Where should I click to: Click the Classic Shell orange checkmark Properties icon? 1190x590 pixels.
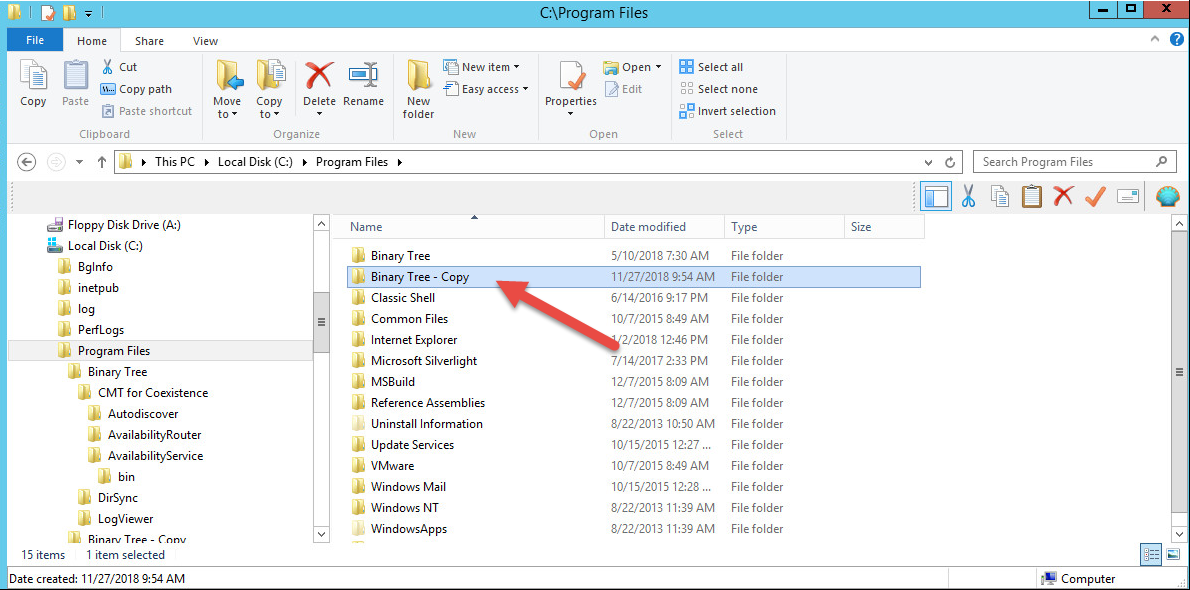coord(1095,197)
